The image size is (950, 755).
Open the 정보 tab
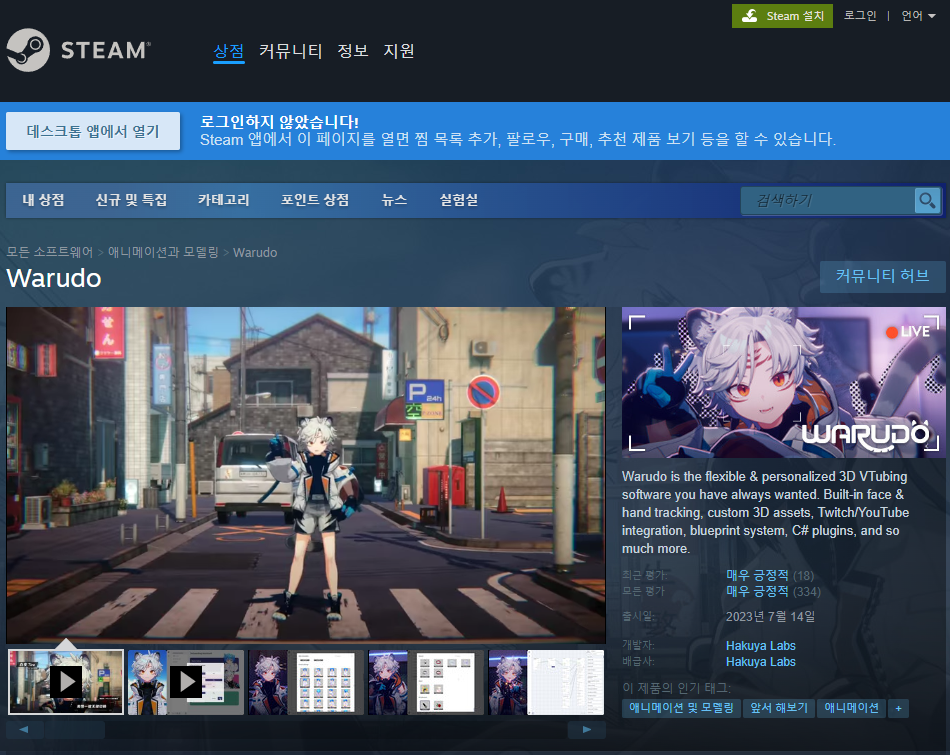coord(353,51)
